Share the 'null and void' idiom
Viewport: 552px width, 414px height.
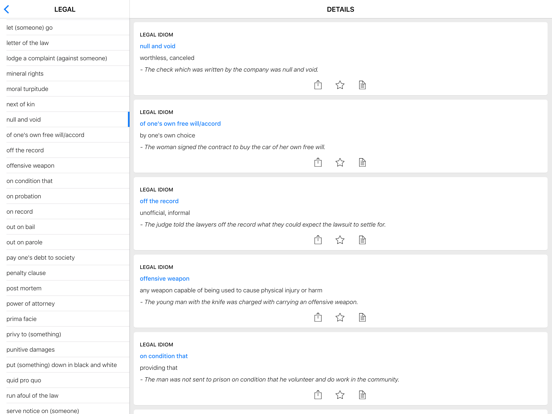[x=318, y=85]
